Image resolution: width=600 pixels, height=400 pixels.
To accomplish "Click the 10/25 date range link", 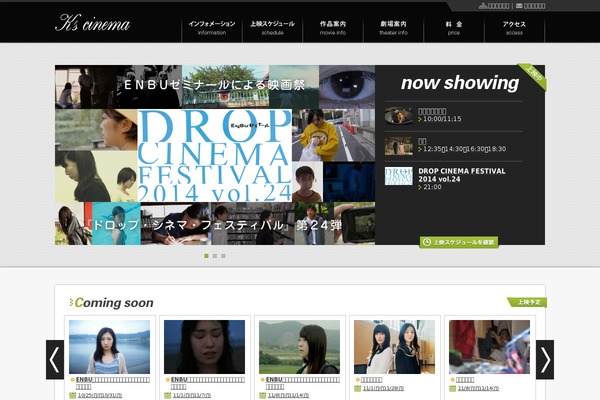I will (x=100, y=395).
